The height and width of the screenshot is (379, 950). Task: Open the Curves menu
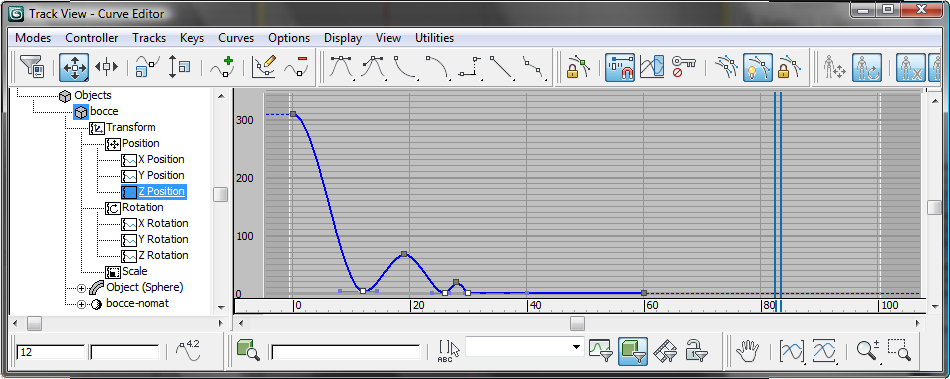click(x=236, y=38)
